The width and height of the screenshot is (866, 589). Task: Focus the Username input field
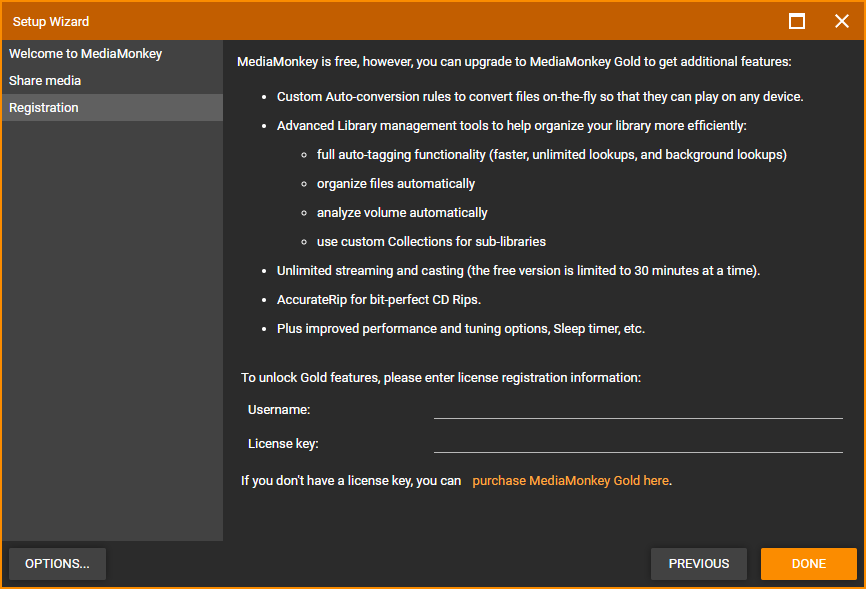pyautogui.click(x=638, y=409)
